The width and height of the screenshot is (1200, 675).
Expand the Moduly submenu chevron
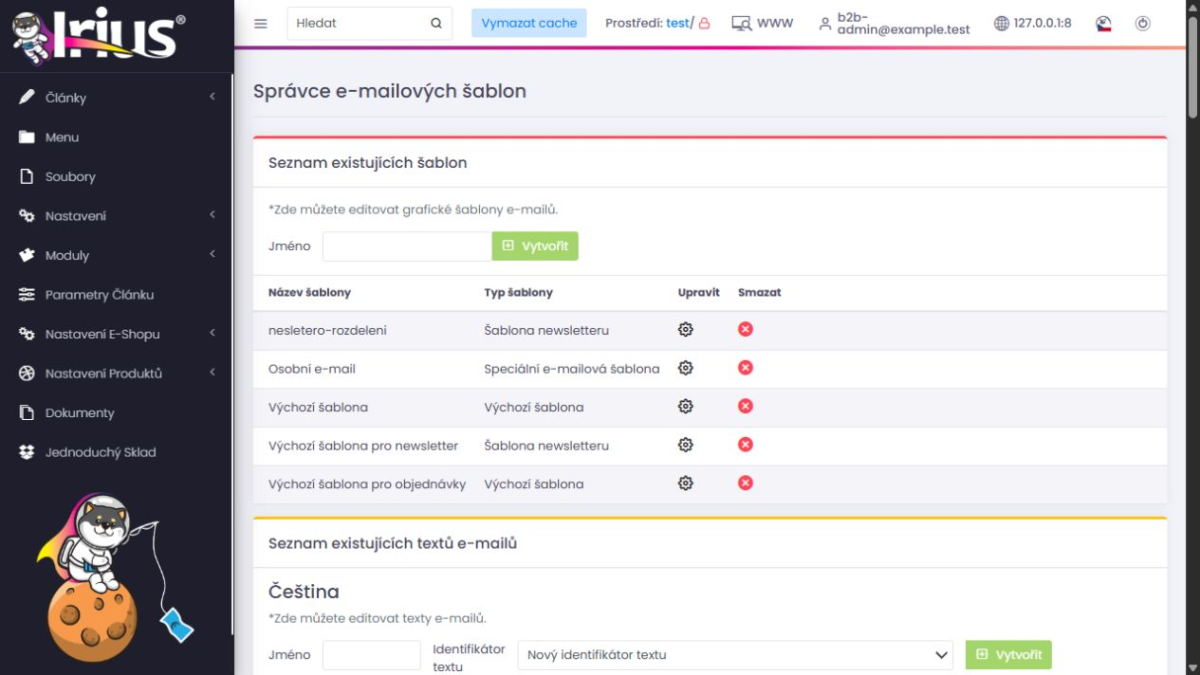[212, 254]
